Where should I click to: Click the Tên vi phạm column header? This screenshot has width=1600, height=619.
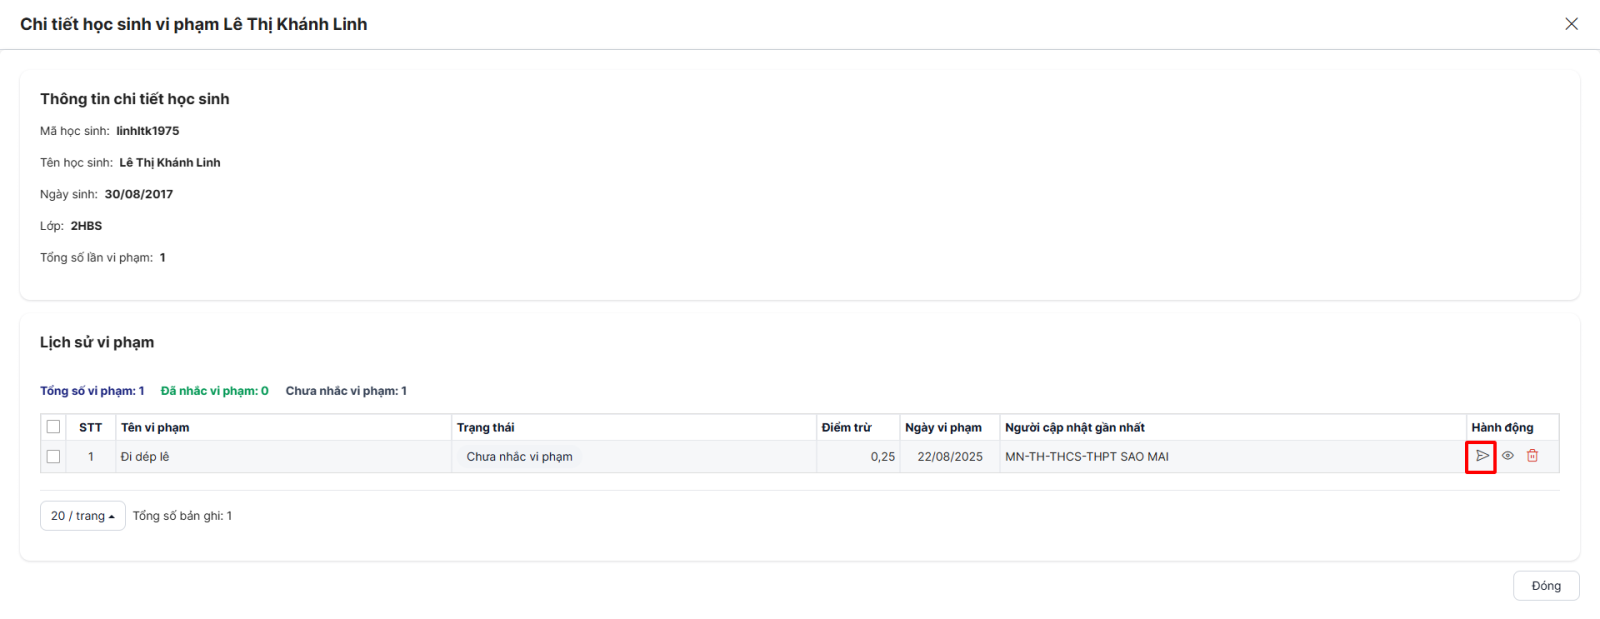click(155, 427)
